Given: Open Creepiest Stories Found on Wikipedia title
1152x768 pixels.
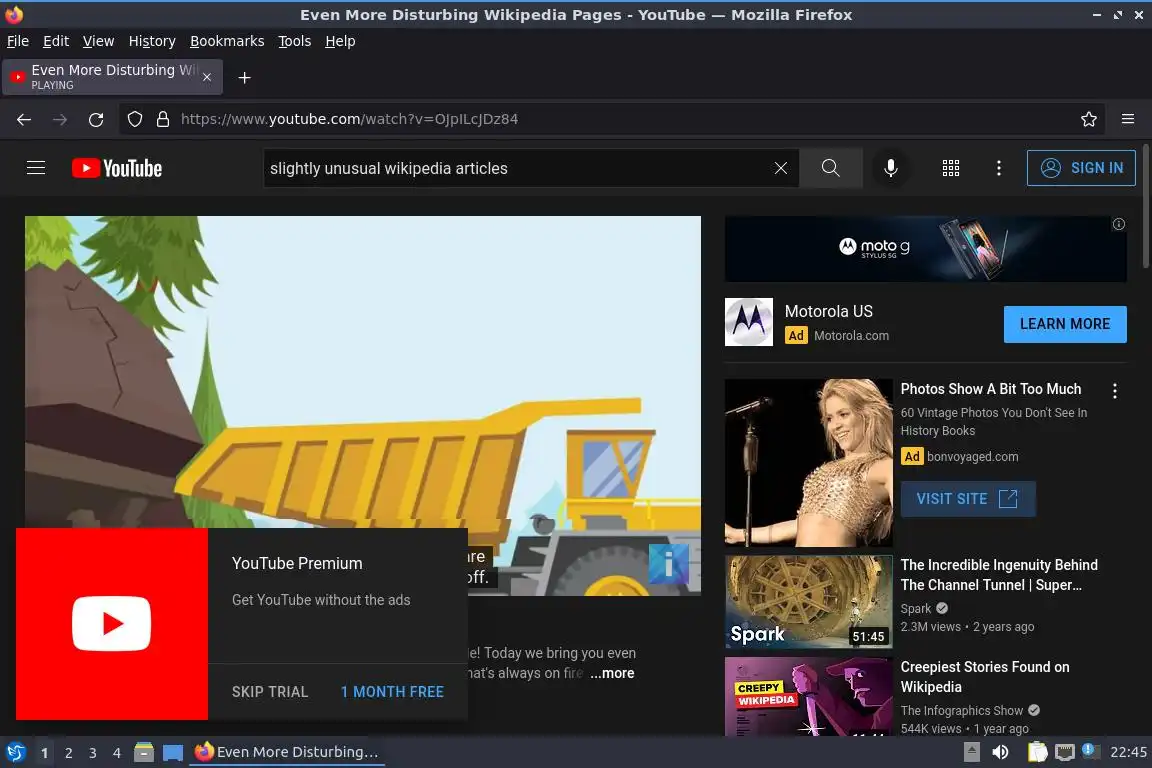Looking at the screenshot, I should pyautogui.click(x=984, y=677).
